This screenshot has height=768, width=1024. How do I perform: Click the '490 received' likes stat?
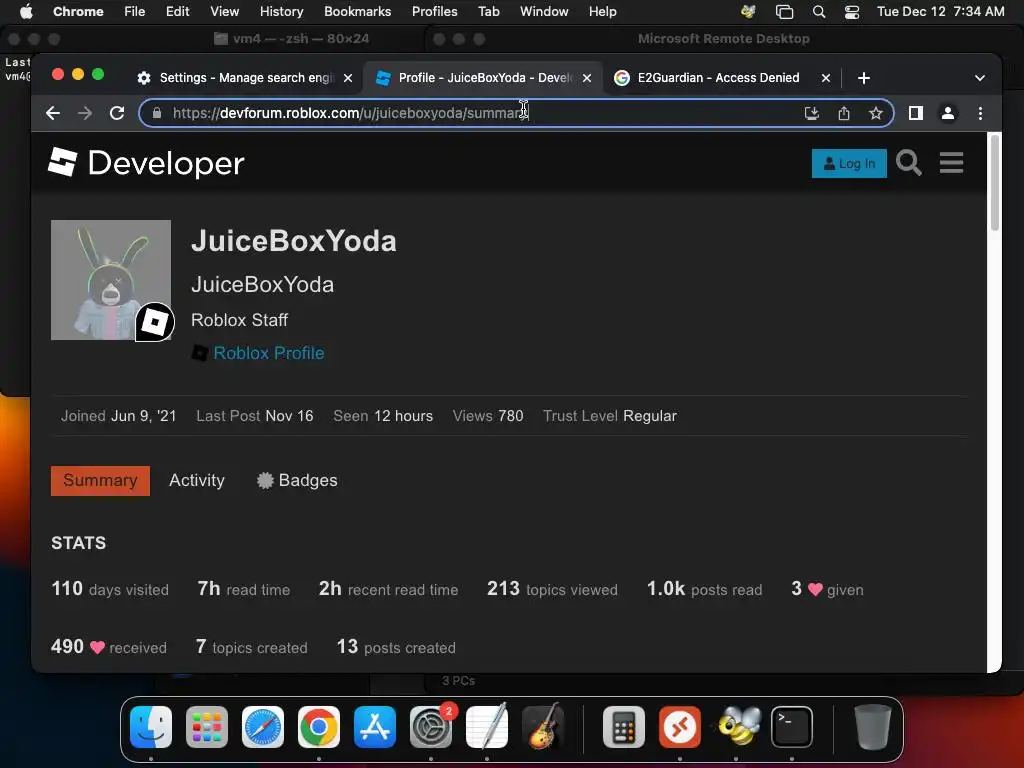click(109, 647)
